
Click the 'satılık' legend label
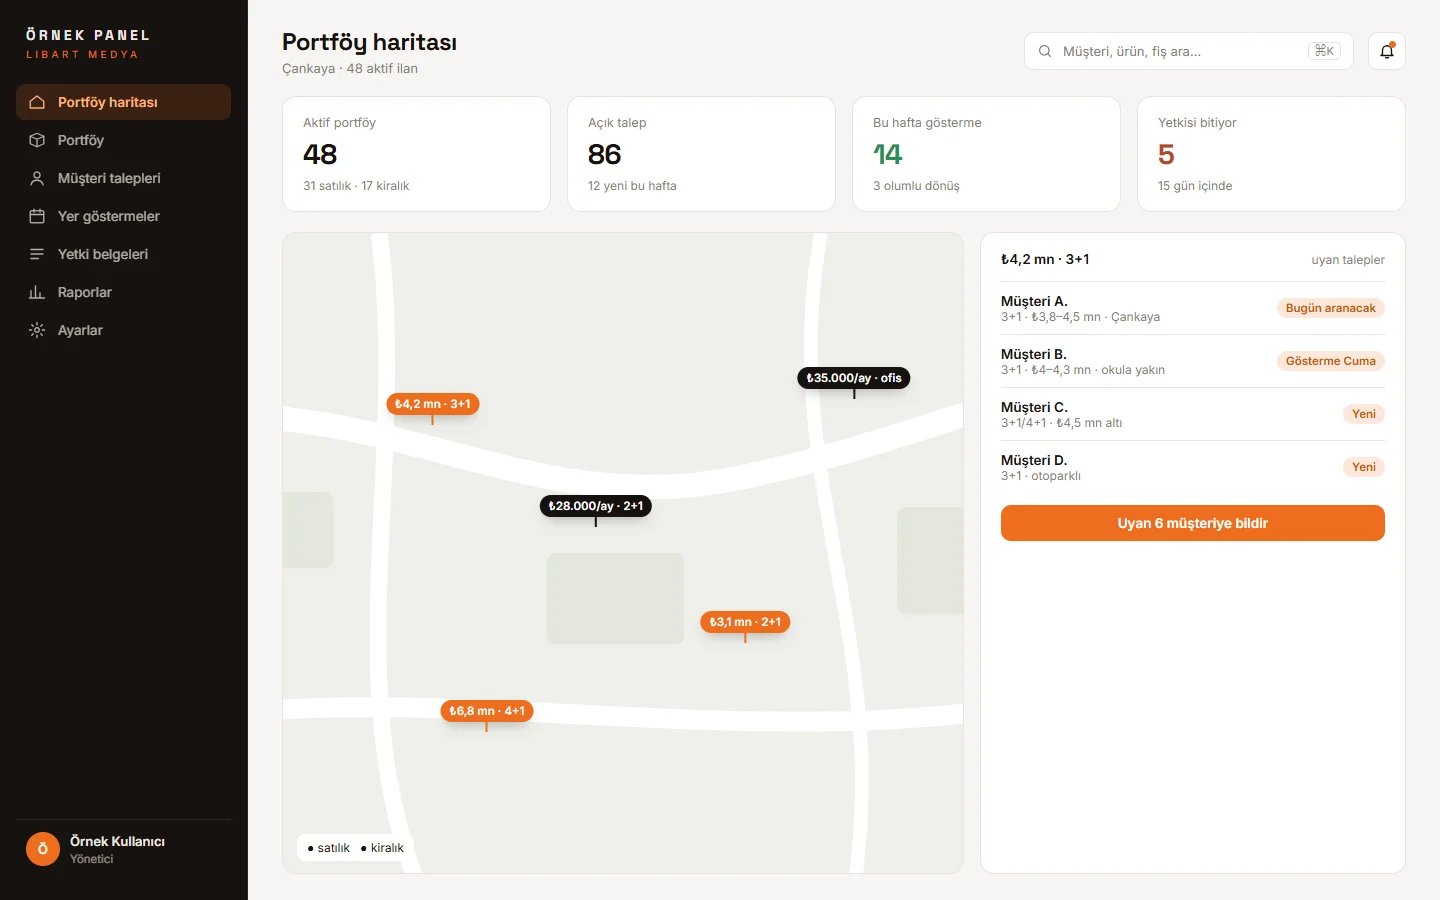(334, 848)
